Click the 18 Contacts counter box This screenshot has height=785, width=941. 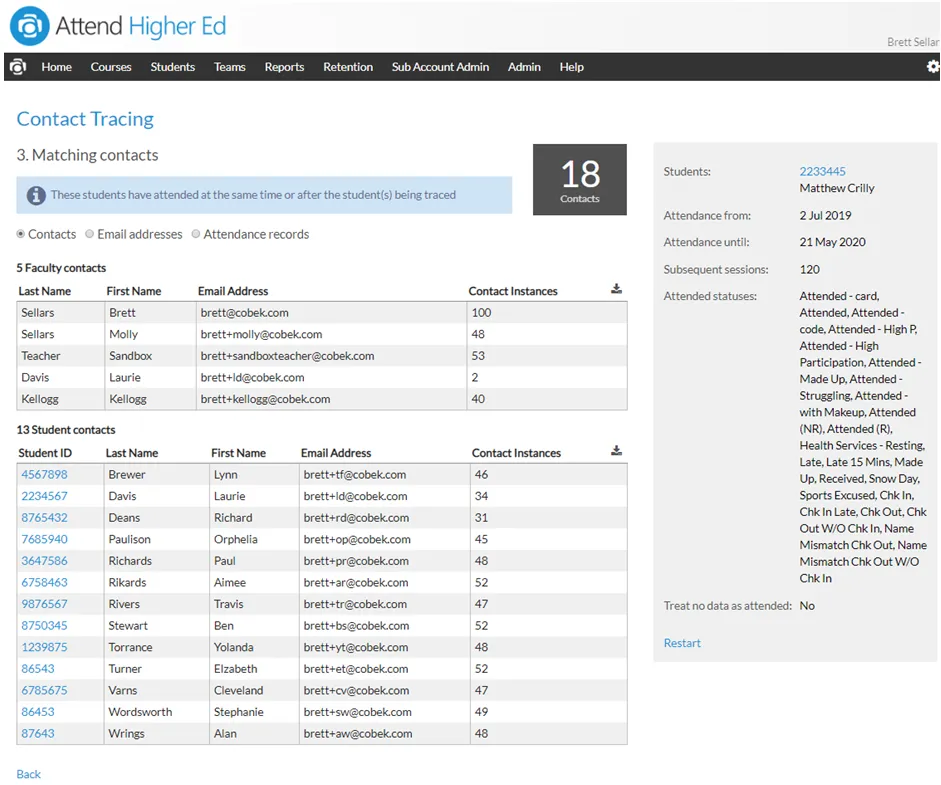580,179
